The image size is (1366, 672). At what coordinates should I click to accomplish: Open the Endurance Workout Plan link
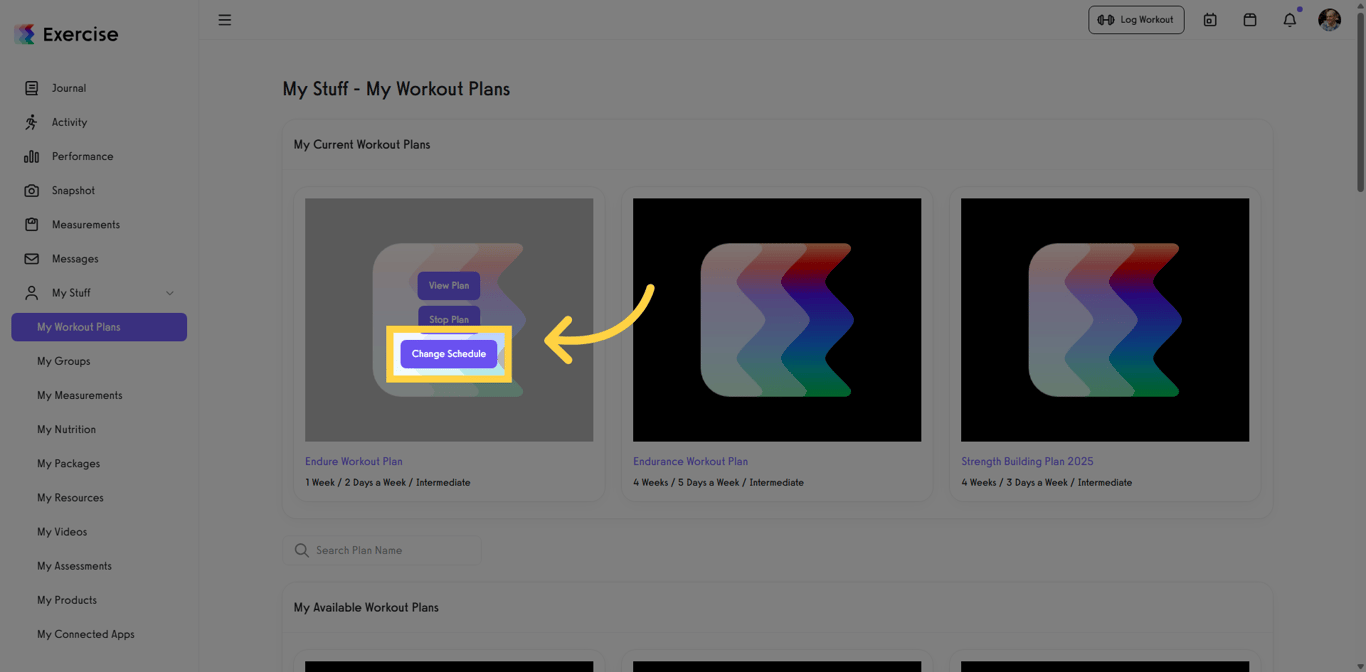coord(690,461)
